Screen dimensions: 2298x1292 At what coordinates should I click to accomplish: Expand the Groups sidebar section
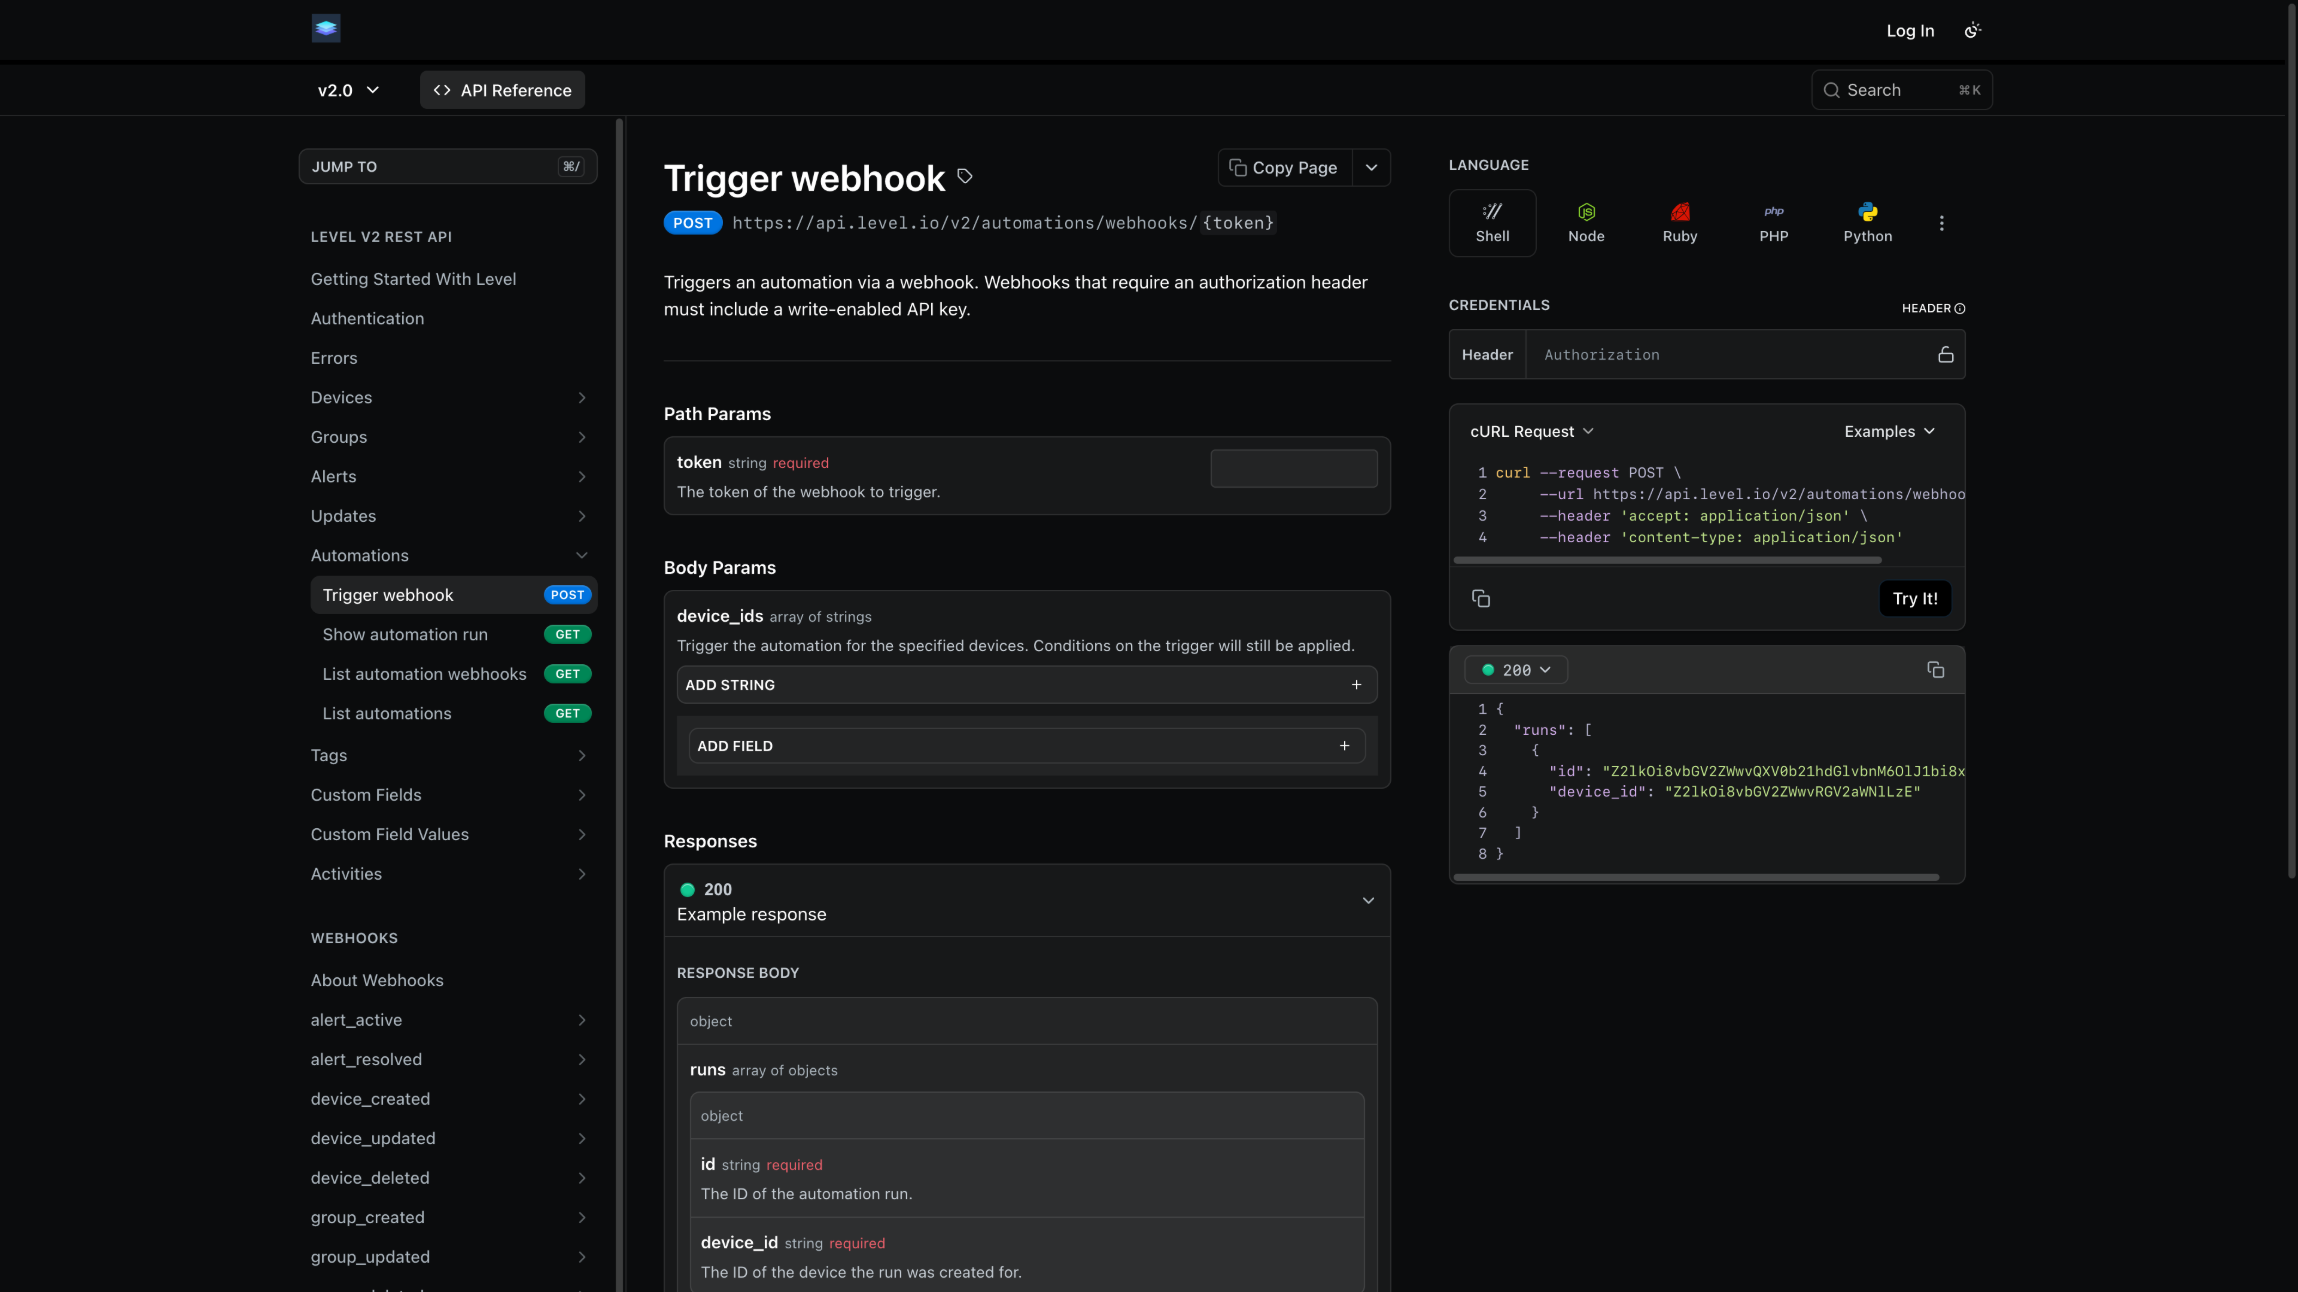coord(582,437)
